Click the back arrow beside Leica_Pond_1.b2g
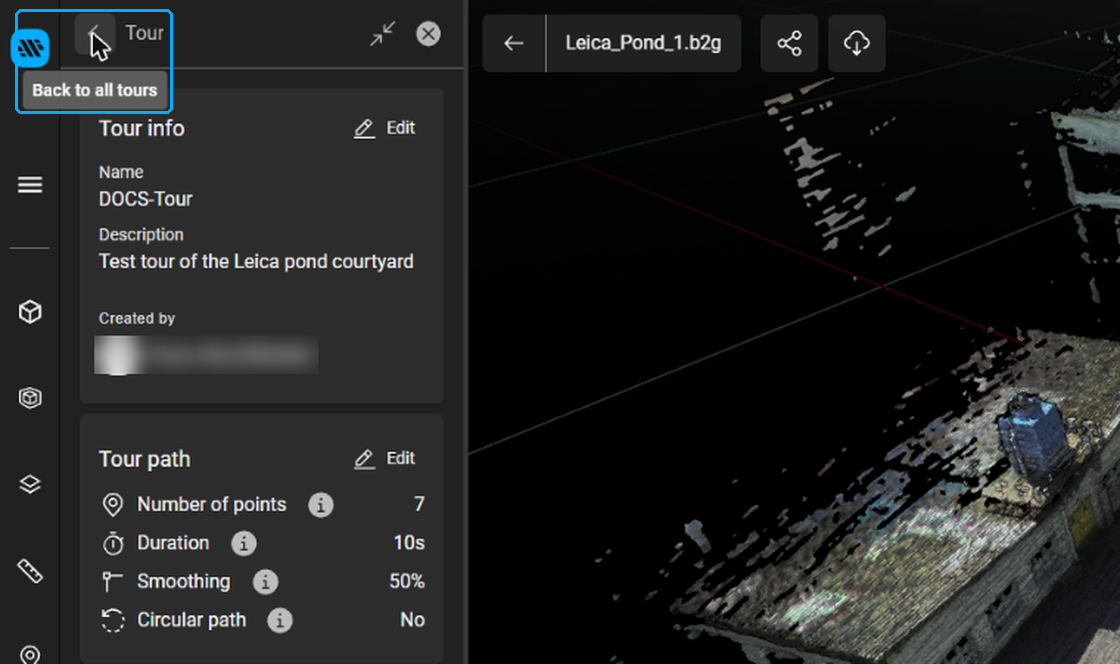The image size is (1120, 664). point(514,44)
